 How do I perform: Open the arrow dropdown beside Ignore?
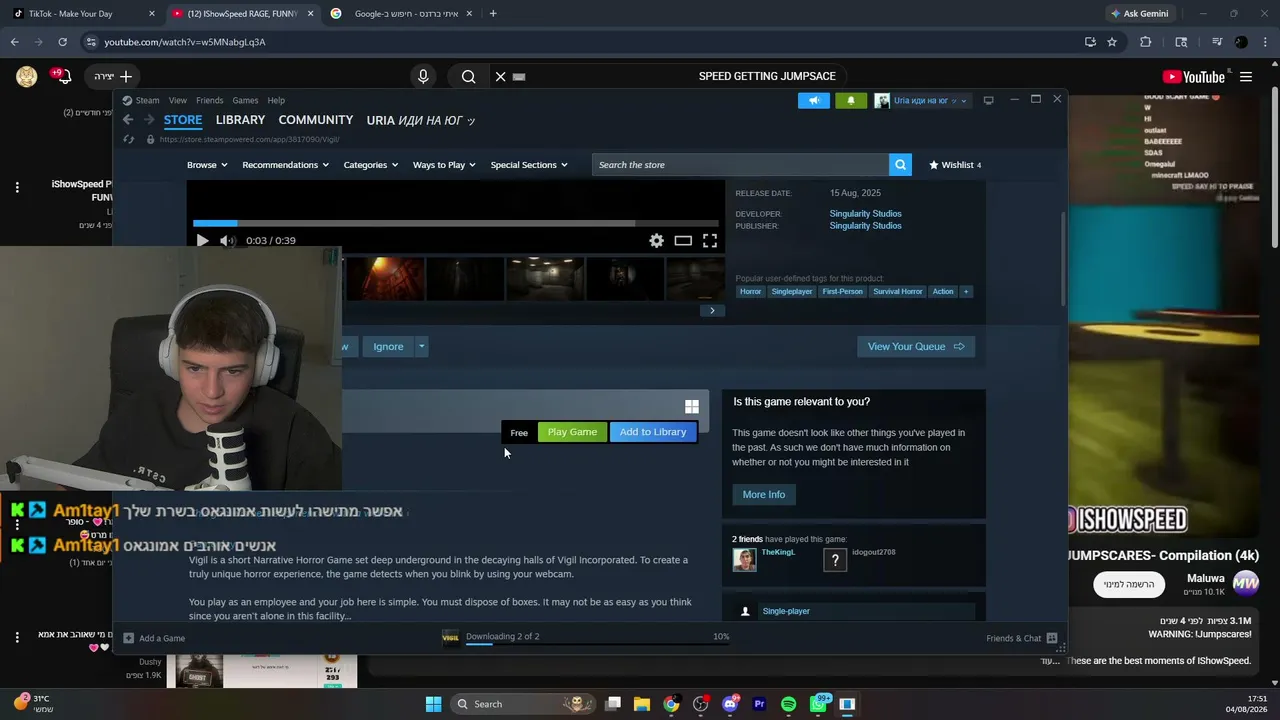(x=422, y=347)
